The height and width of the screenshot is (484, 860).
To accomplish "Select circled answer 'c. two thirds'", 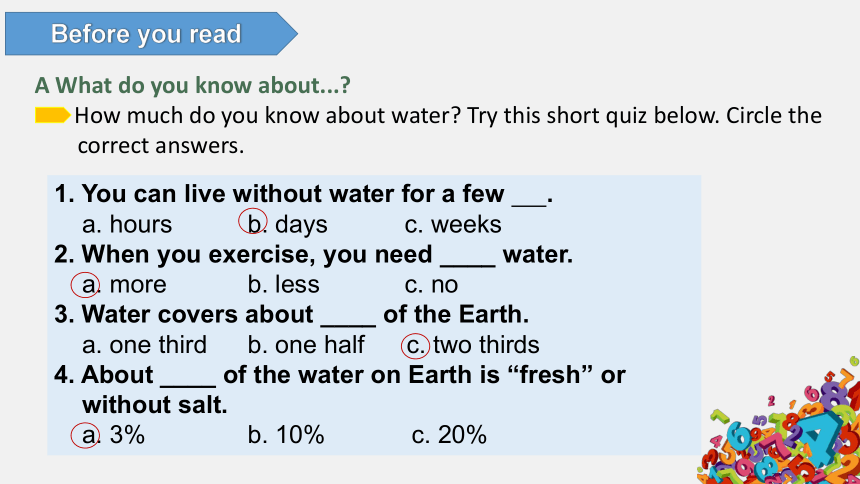I will pyautogui.click(x=470, y=345).
